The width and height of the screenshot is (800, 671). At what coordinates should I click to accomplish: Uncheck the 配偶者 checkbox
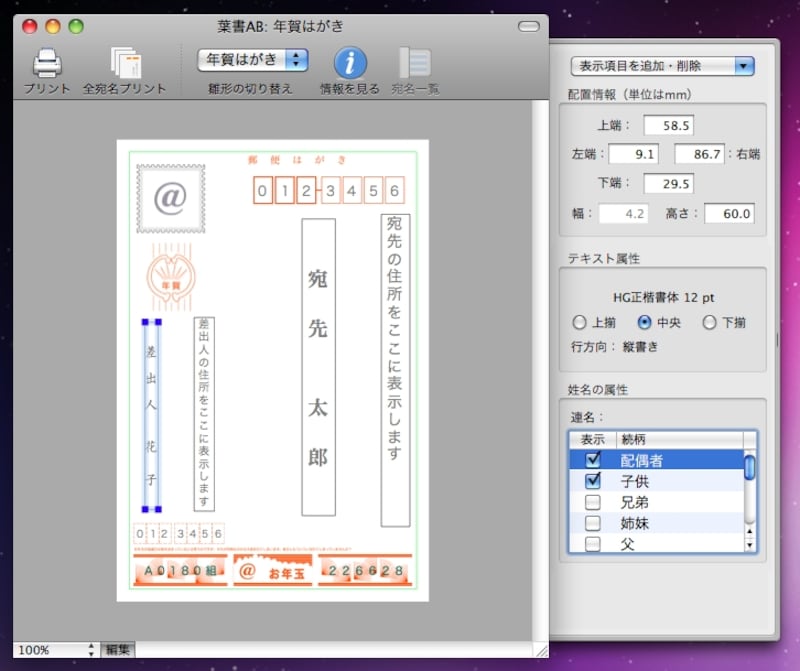[x=592, y=460]
